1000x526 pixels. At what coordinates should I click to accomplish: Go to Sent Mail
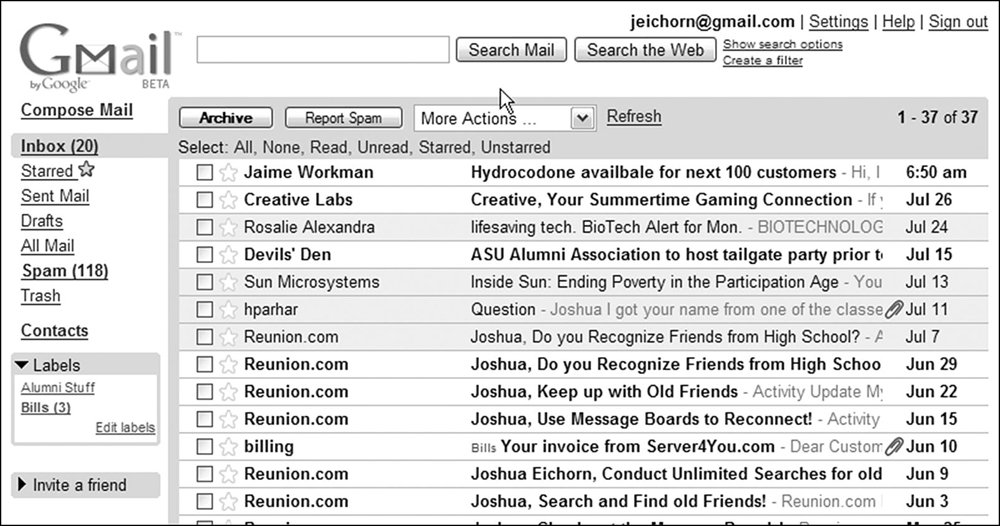click(55, 196)
